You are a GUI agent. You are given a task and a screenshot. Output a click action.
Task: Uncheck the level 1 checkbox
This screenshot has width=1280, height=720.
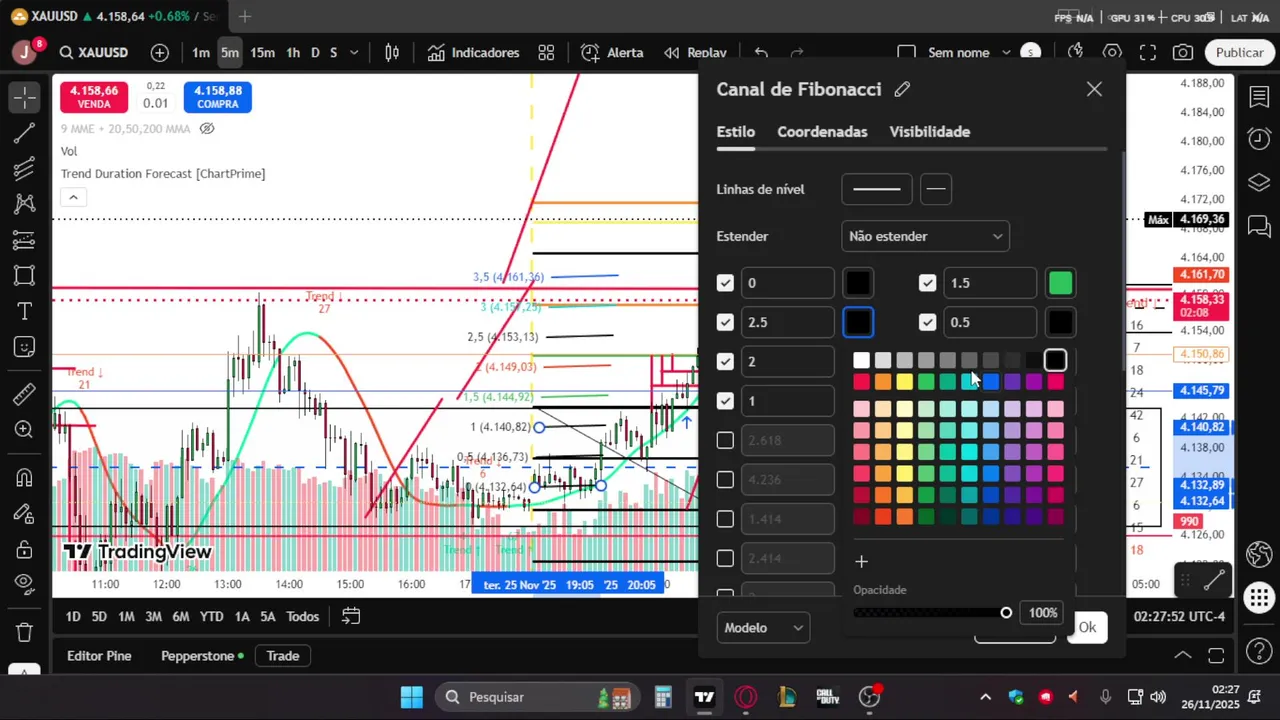click(725, 401)
